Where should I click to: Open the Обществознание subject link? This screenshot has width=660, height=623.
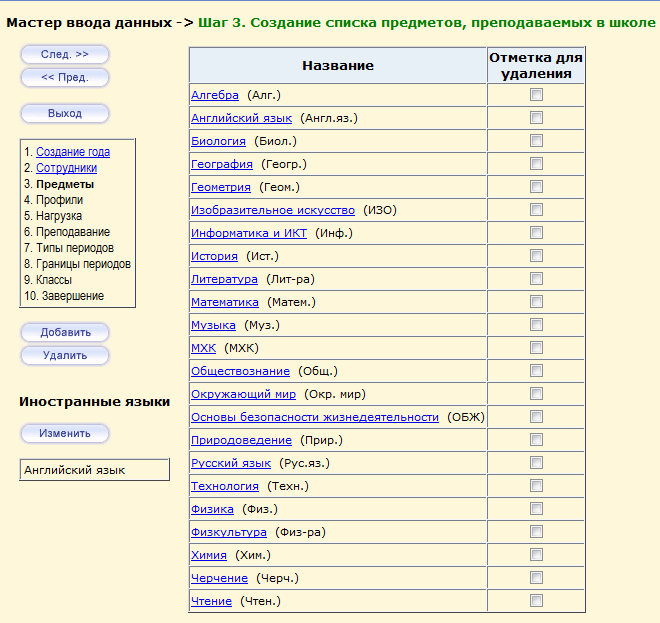click(240, 371)
